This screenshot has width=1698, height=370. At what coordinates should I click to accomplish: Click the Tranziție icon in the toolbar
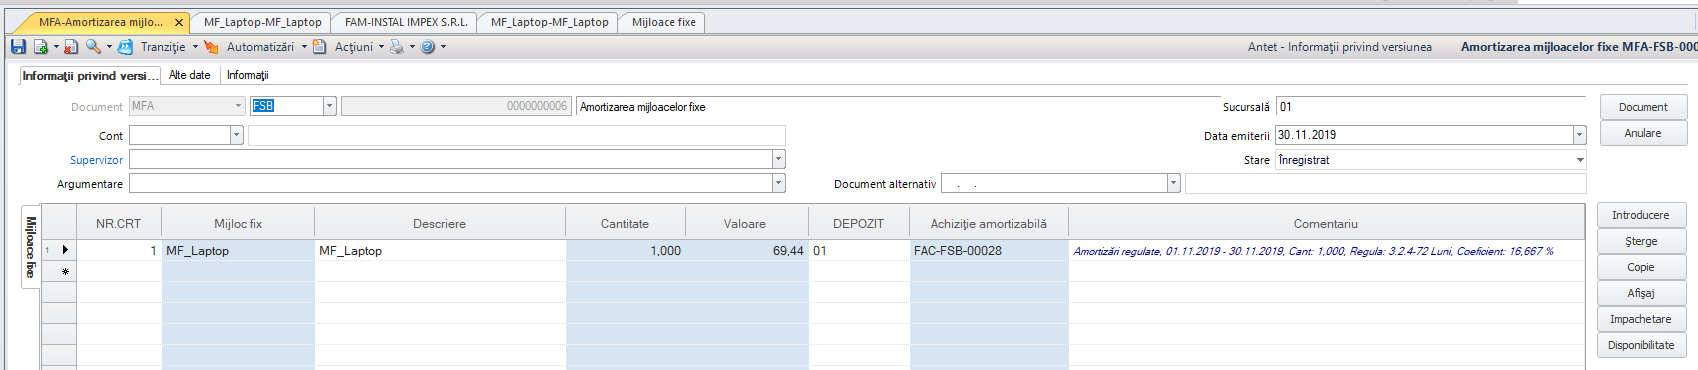125,47
